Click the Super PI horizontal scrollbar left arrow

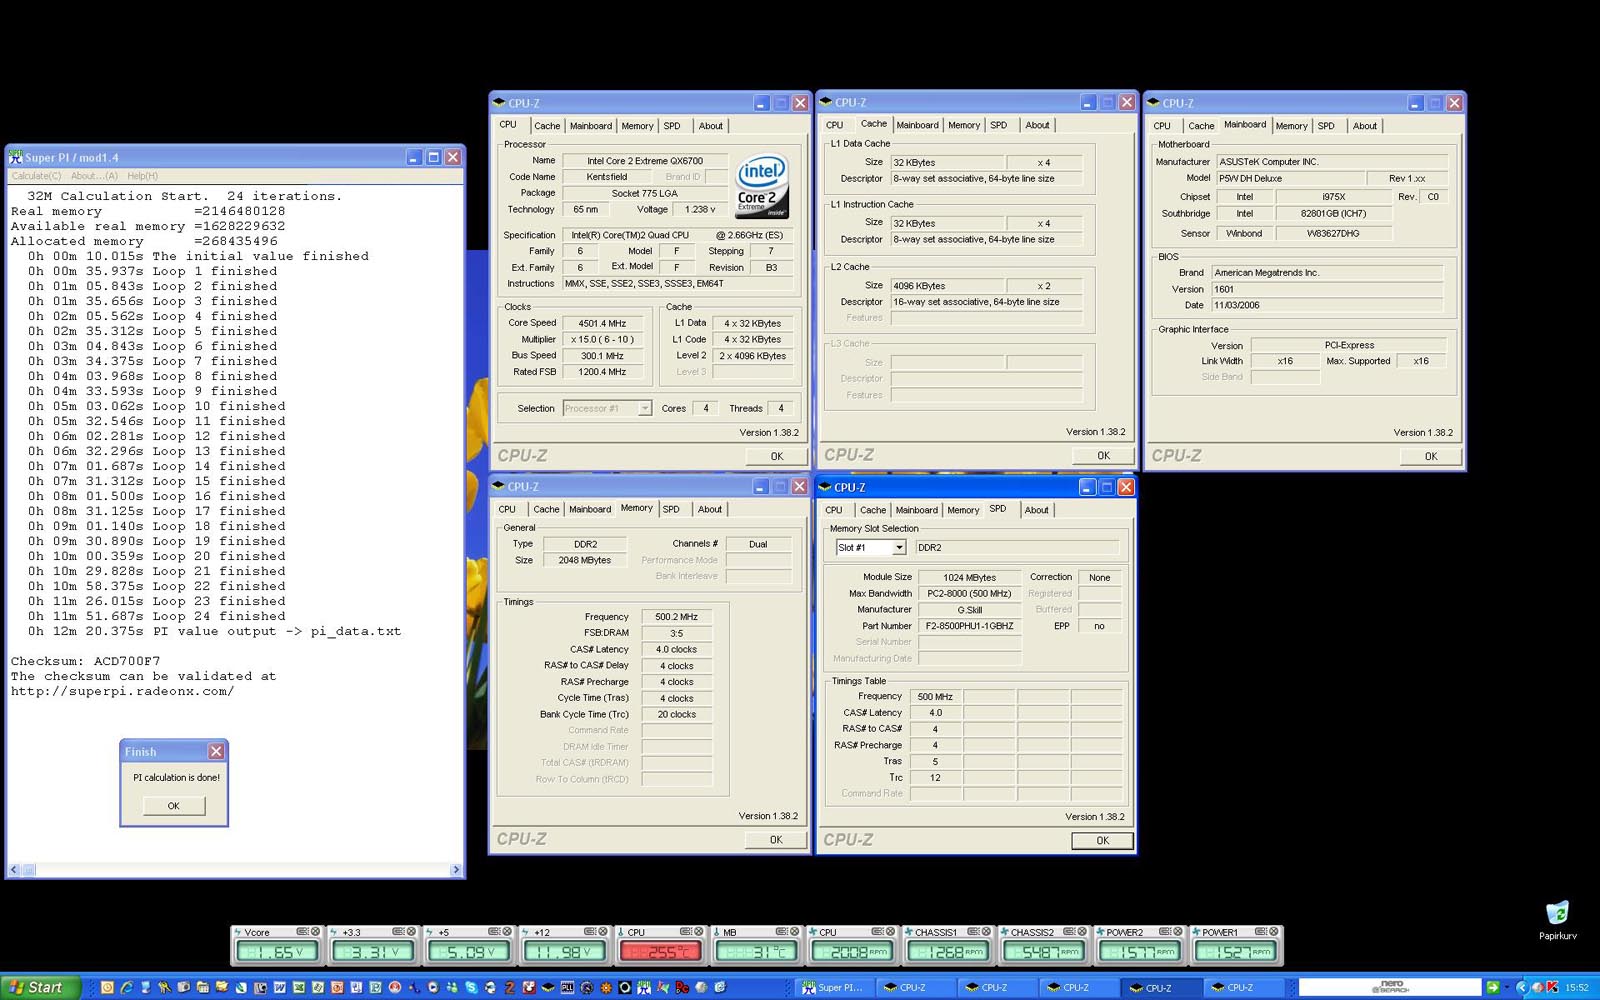coord(14,870)
